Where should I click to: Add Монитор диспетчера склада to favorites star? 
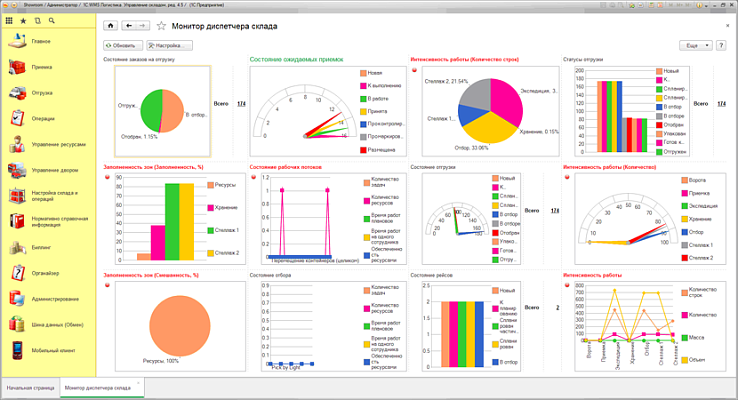click(x=161, y=25)
